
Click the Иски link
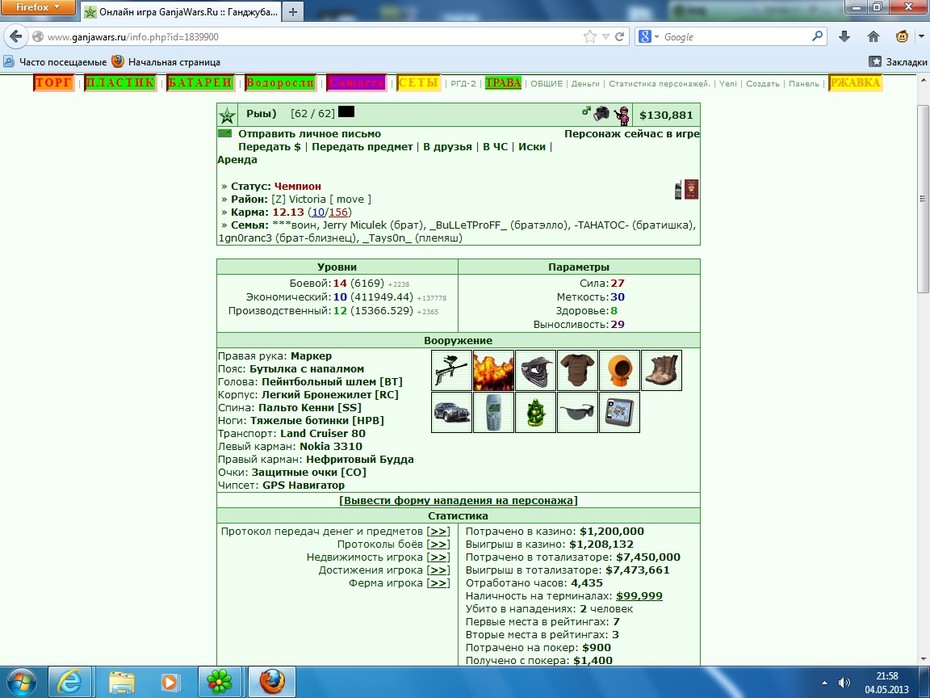pyautogui.click(x=532, y=147)
